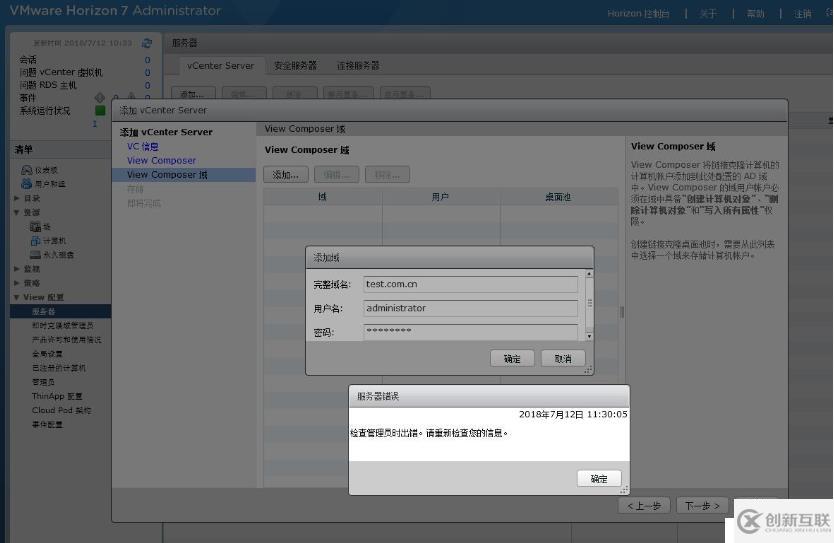Select the farm icon under resources

pyautogui.click(x=36, y=227)
